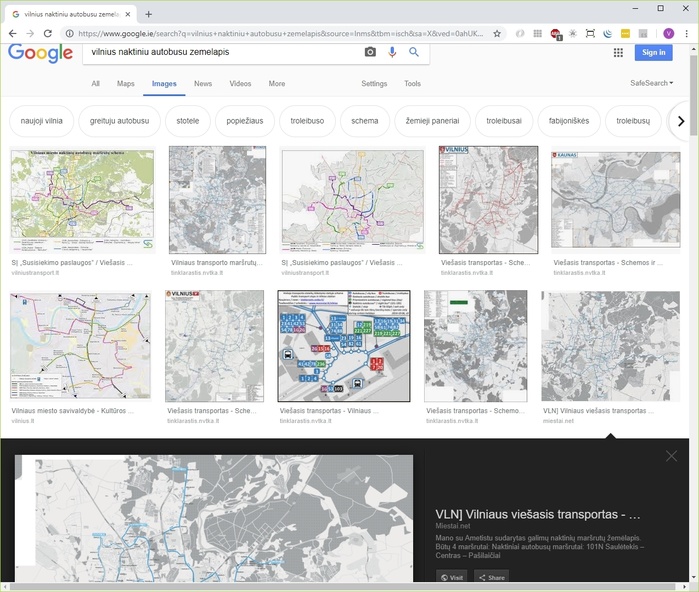
Task: Select the troleibusų chip
Action: (x=633, y=121)
